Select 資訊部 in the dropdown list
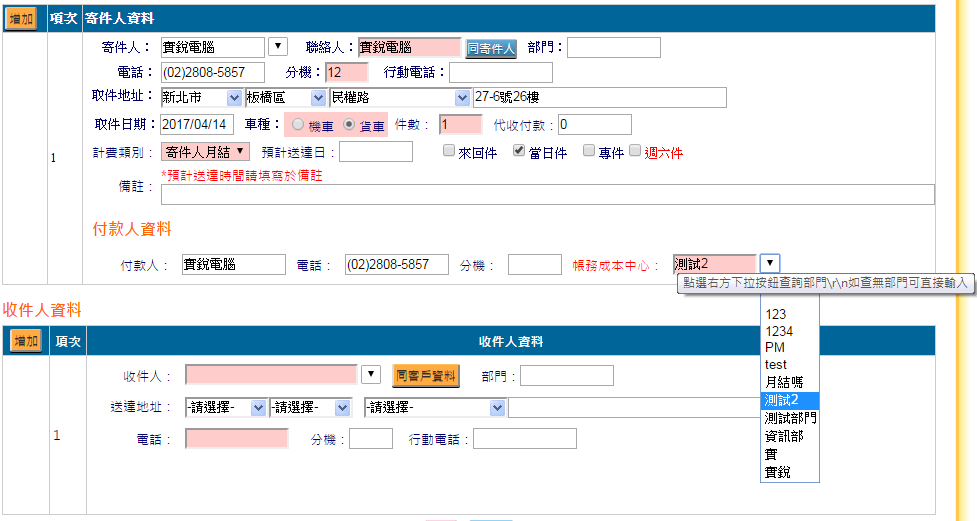Image resolution: width=977 pixels, height=521 pixels. 784,436
